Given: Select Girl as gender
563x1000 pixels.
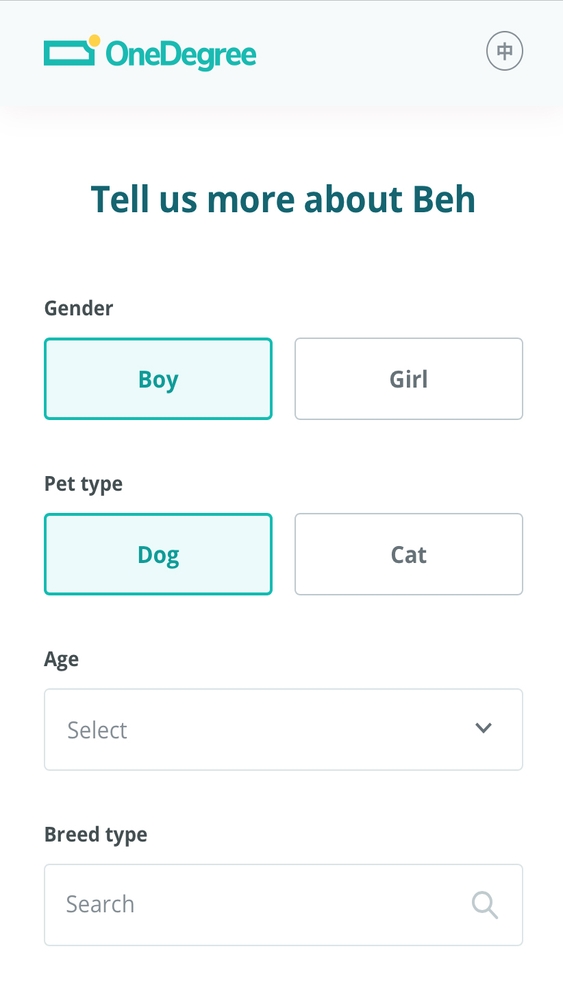Looking at the screenshot, I should [409, 379].
